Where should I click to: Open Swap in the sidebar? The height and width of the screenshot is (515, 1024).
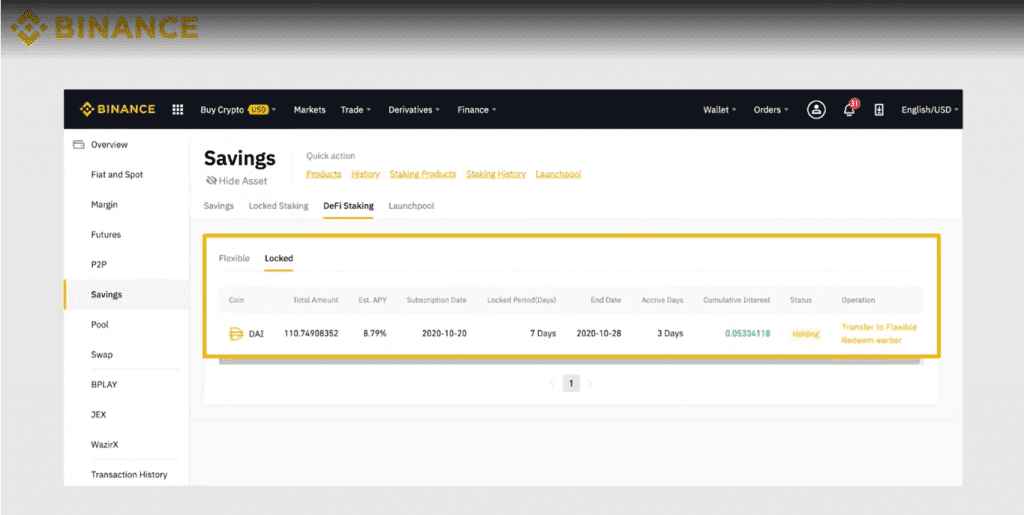pos(102,355)
